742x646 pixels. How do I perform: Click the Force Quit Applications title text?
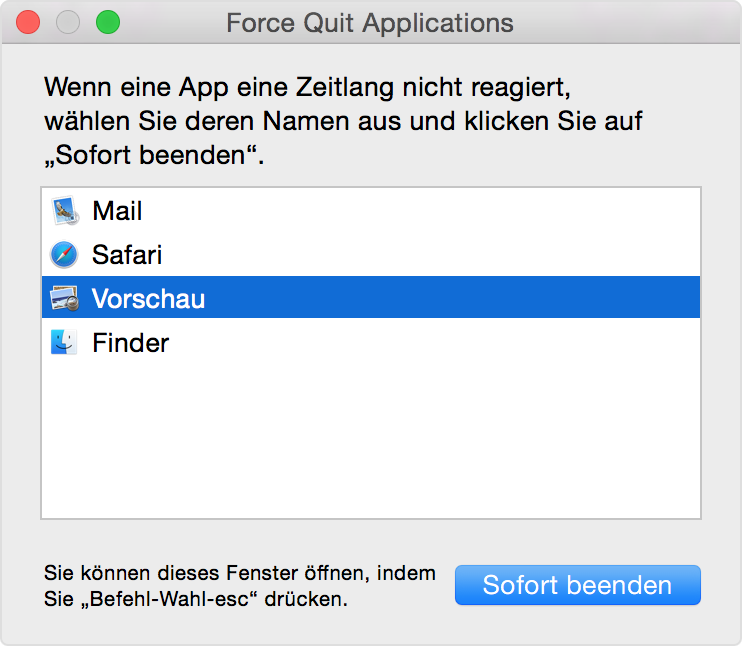point(370,23)
